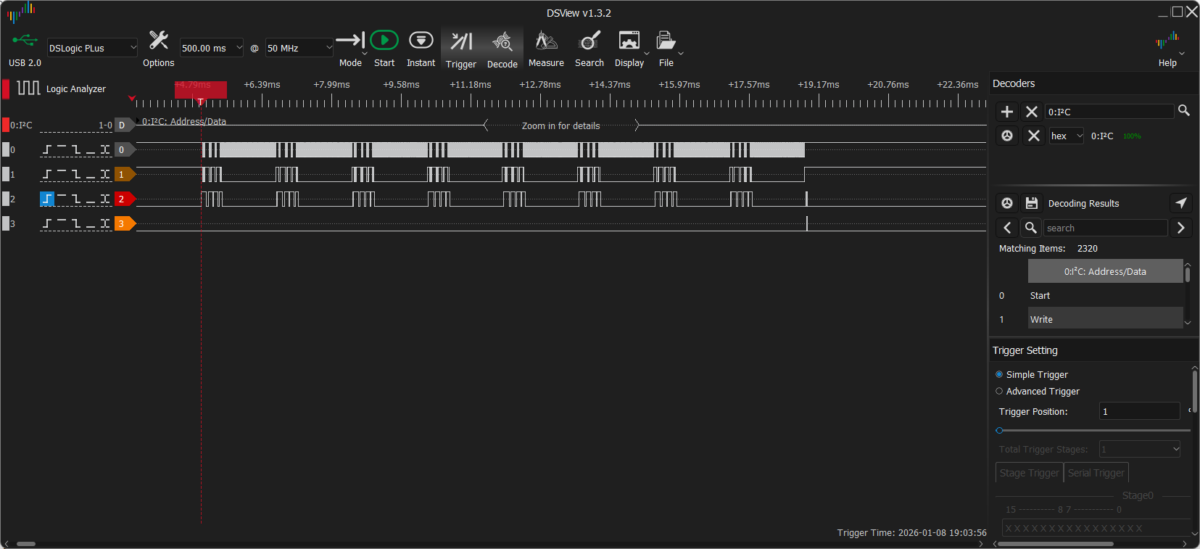Enable rising edge trigger on channel 1

pos(48,174)
